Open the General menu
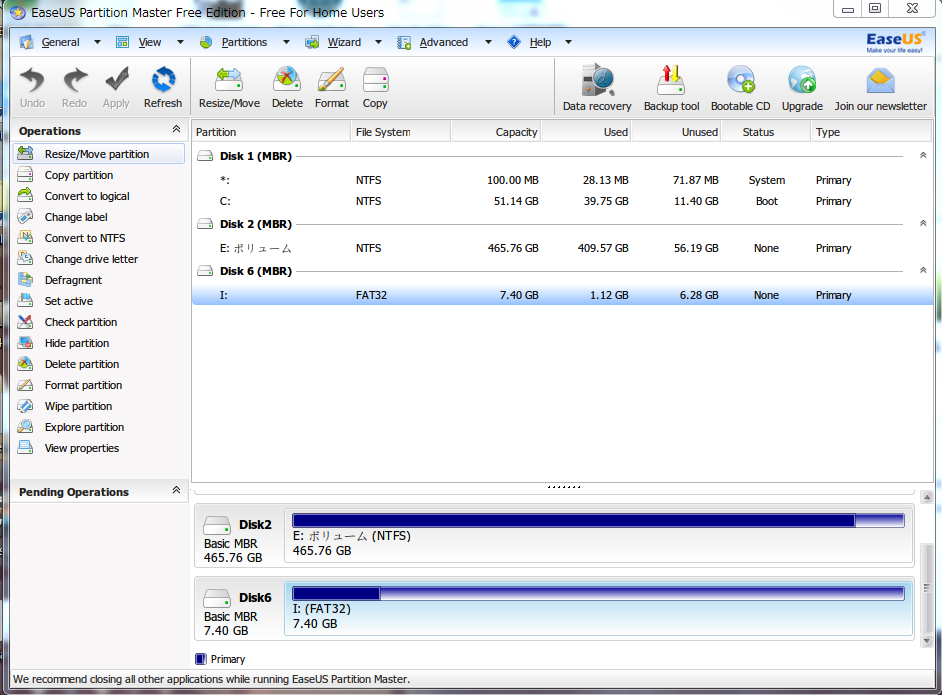Viewport: 942px width, 695px height. [x=60, y=42]
